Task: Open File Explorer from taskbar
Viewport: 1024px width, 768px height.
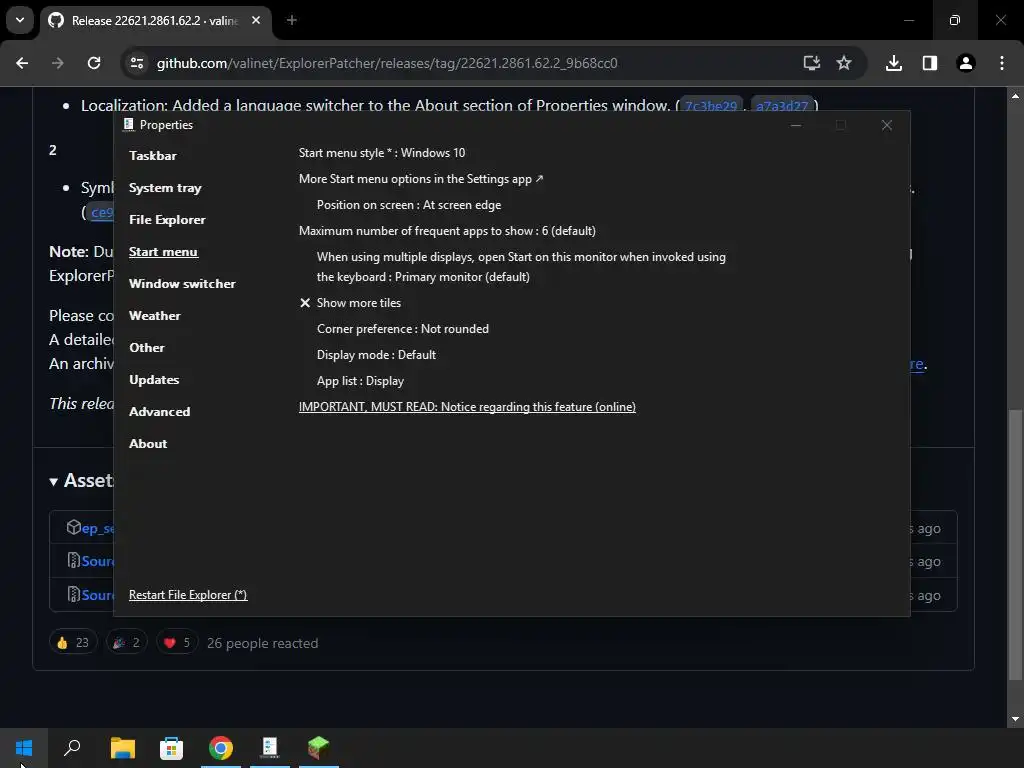Action: coord(122,748)
